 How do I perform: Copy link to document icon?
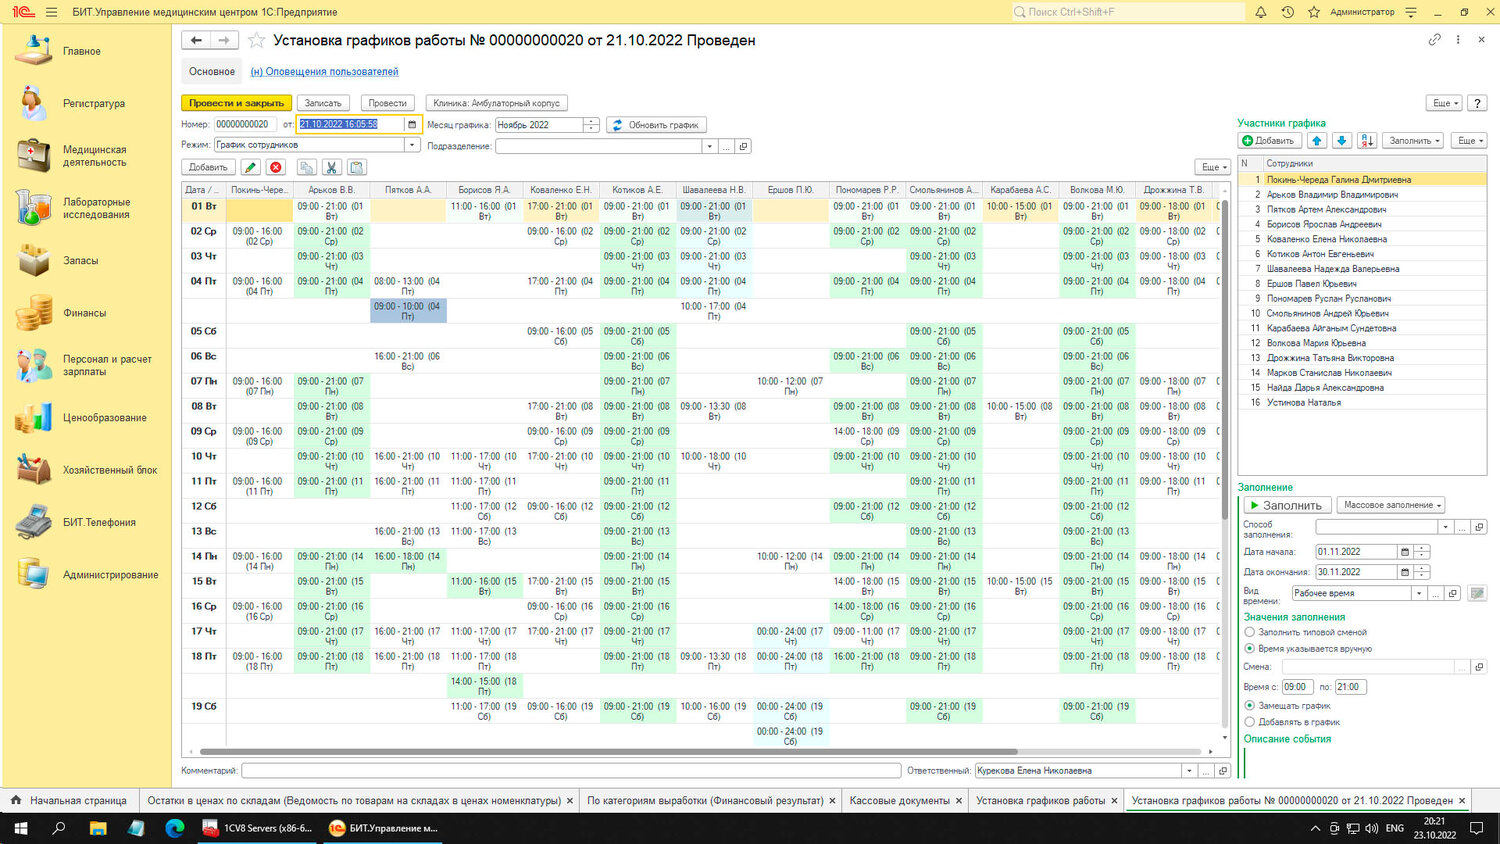pos(1435,40)
